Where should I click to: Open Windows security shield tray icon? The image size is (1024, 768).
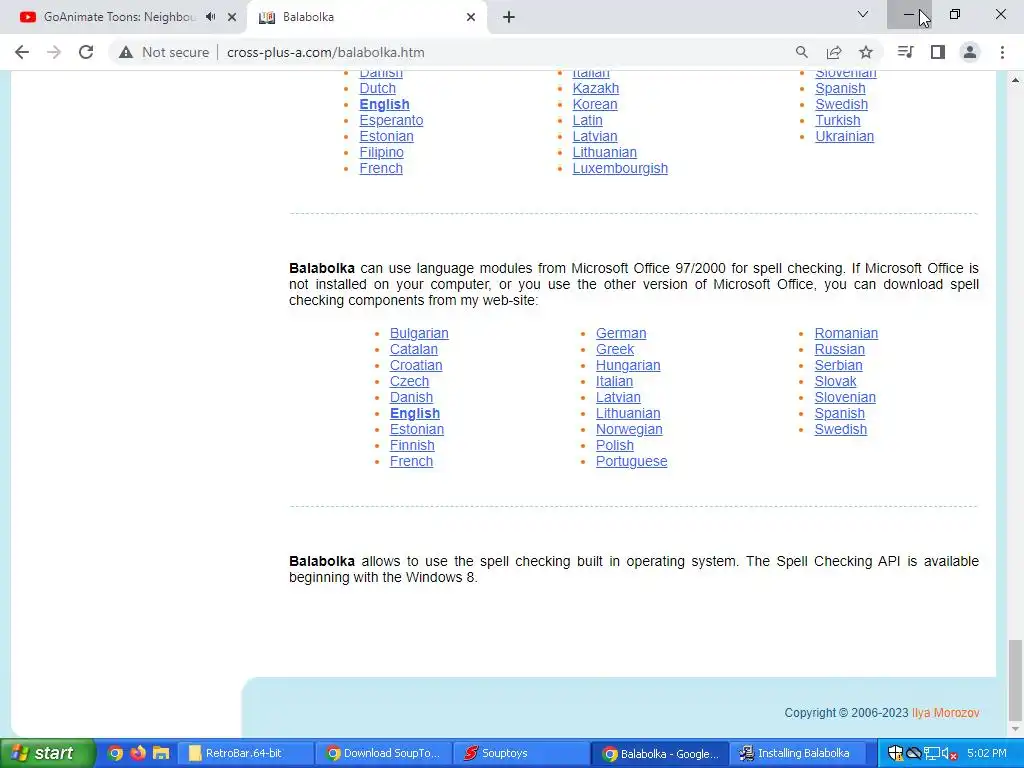[x=895, y=754]
